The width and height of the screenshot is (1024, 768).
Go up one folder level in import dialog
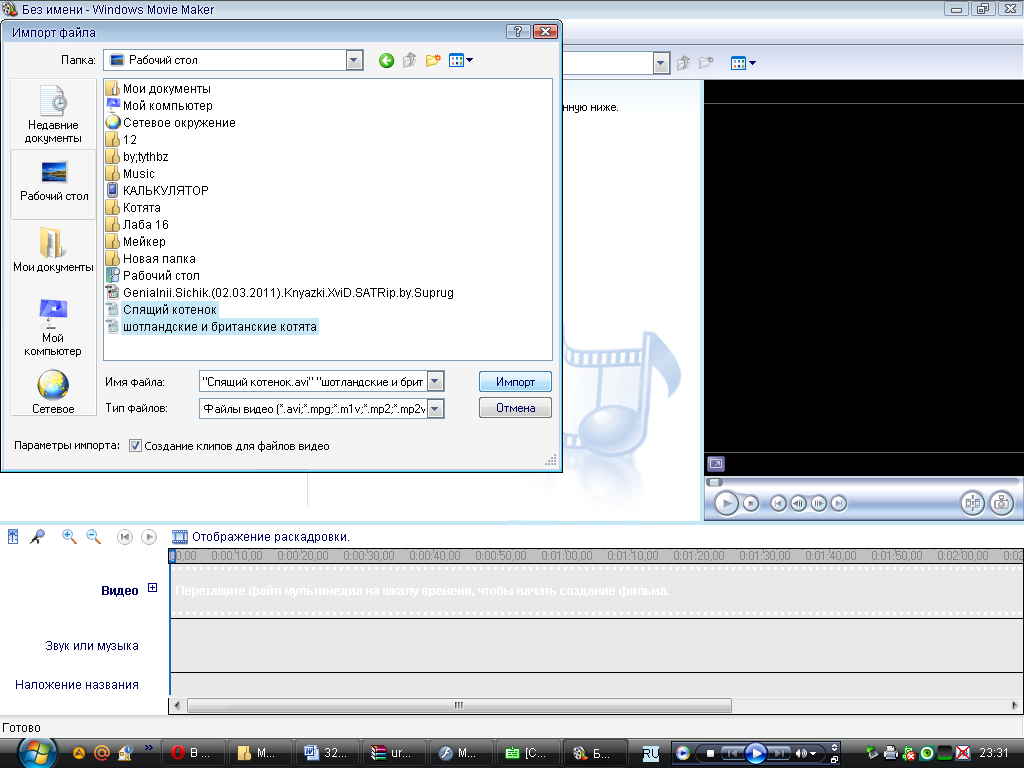(409, 61)
